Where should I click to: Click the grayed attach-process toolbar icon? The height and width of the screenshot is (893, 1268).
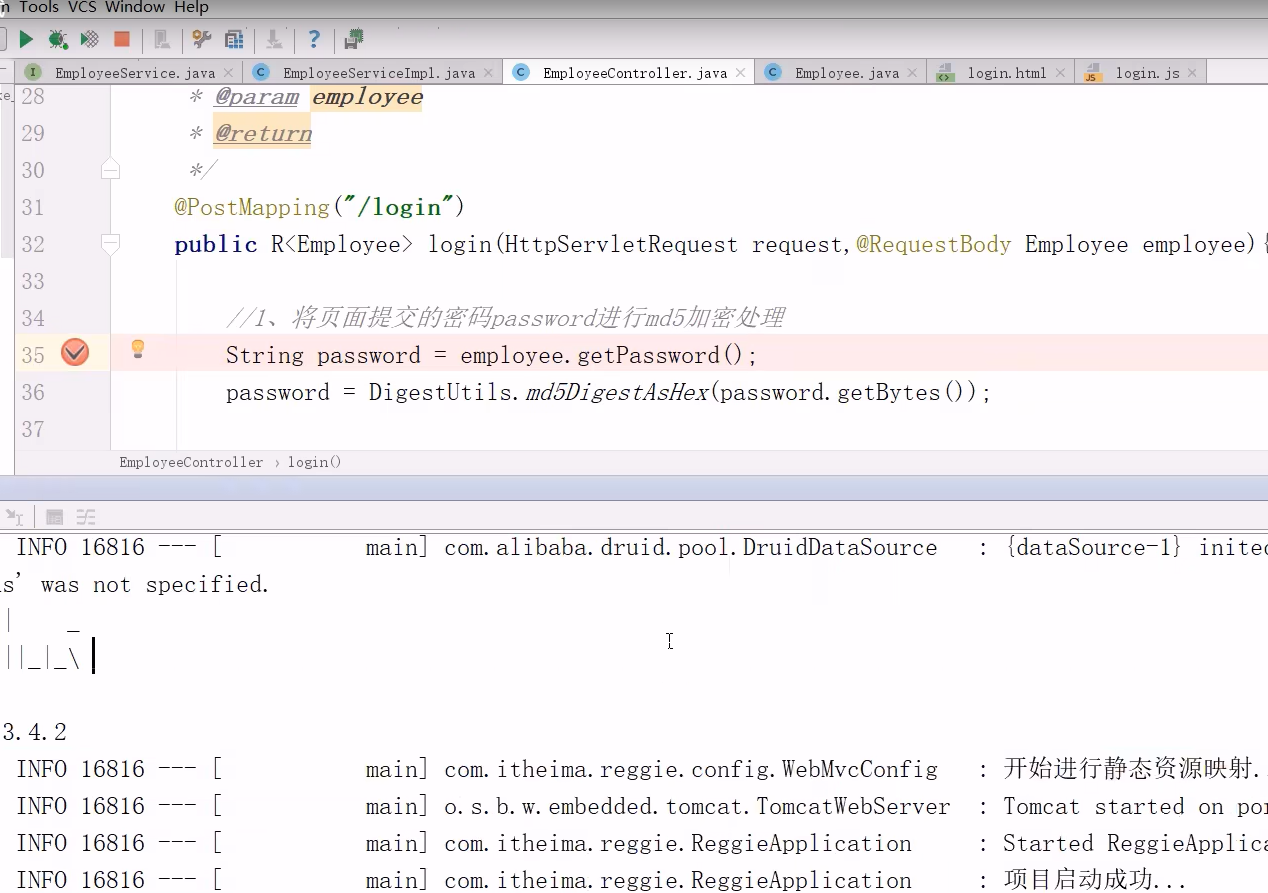161,39
